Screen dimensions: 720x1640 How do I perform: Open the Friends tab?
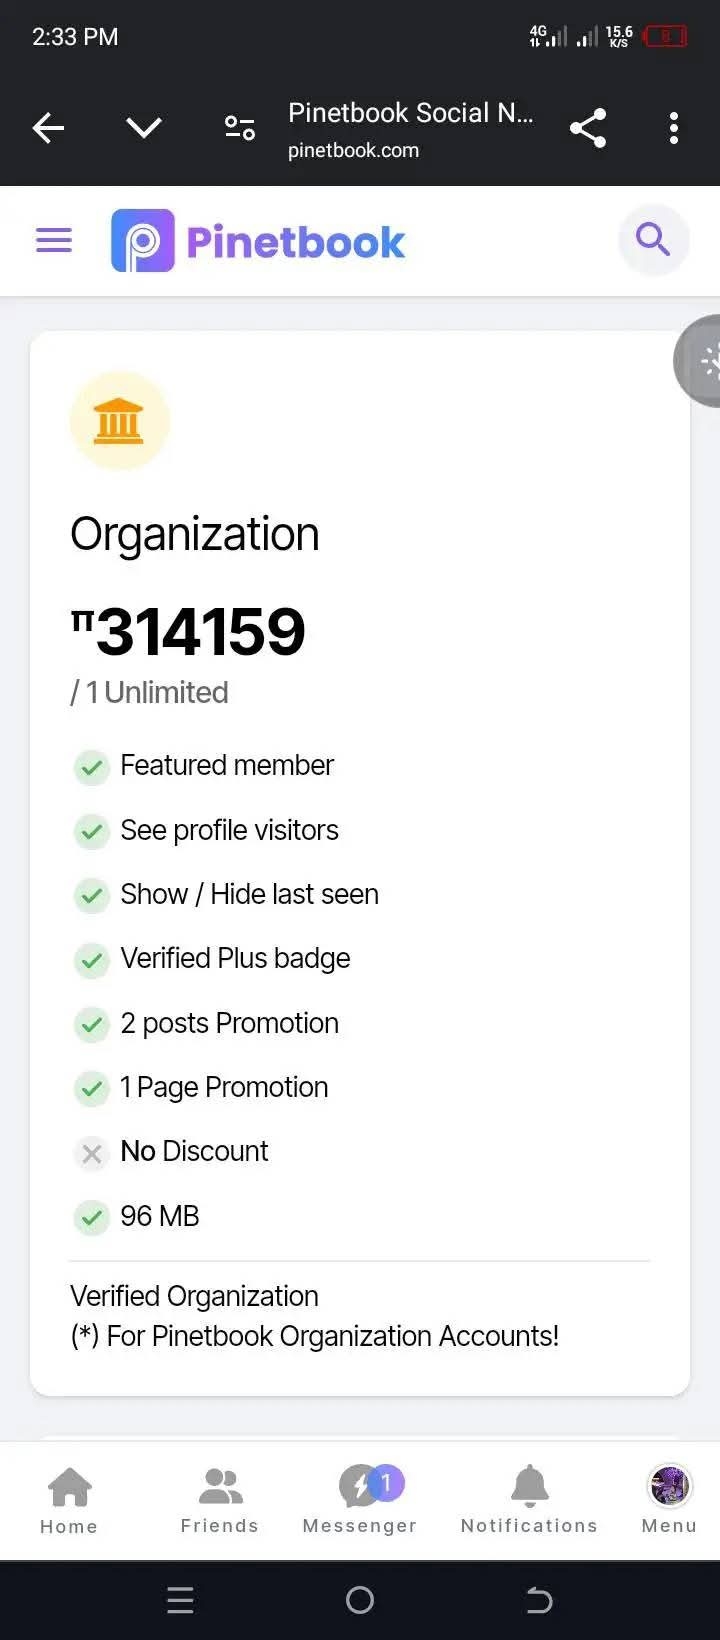coord(220,1499)
